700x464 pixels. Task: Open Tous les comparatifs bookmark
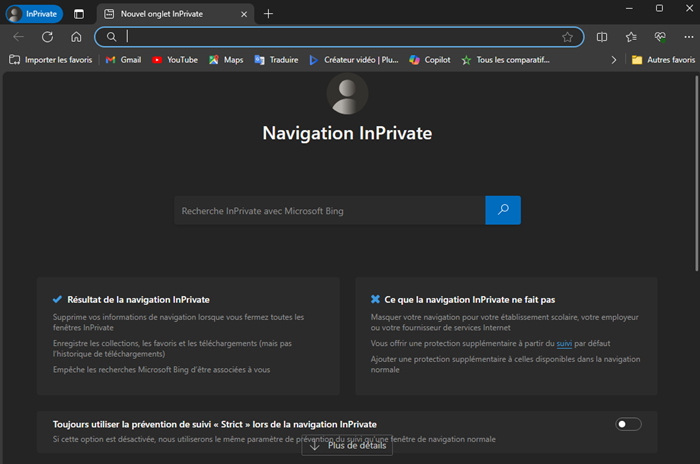[506, 60]
